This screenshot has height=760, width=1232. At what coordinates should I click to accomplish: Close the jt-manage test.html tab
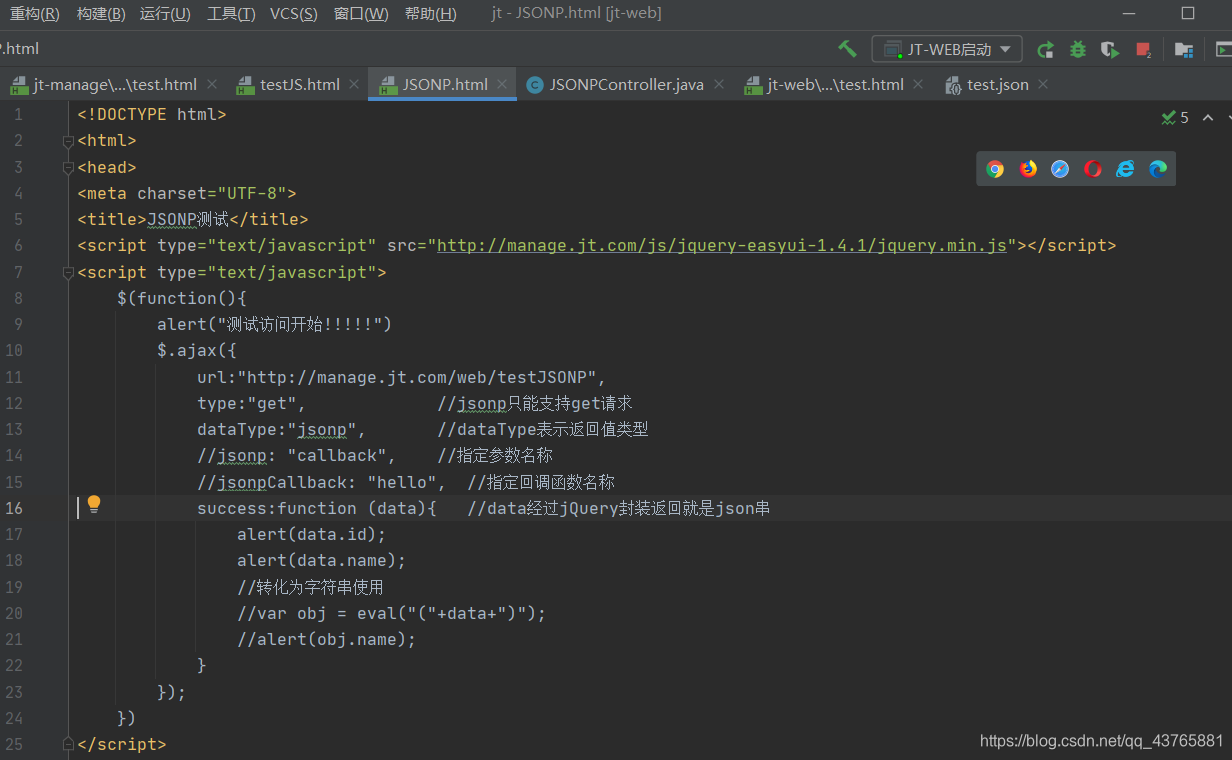(211, 85)
